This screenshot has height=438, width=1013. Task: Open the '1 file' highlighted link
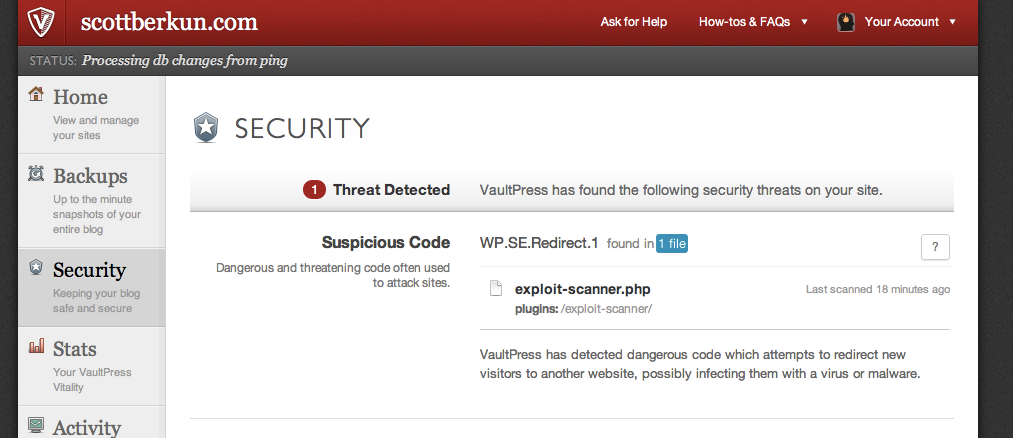click(x=672, y=243)
